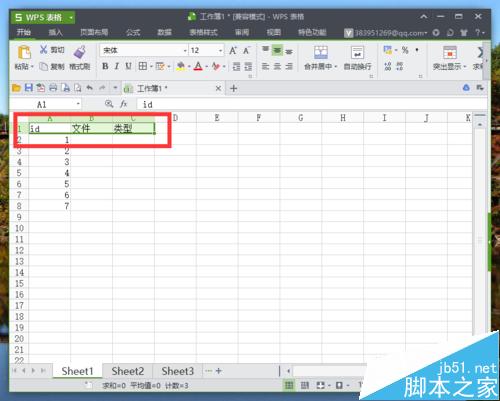Open the 开始 (Home) ribbon tab

point(24,32)
